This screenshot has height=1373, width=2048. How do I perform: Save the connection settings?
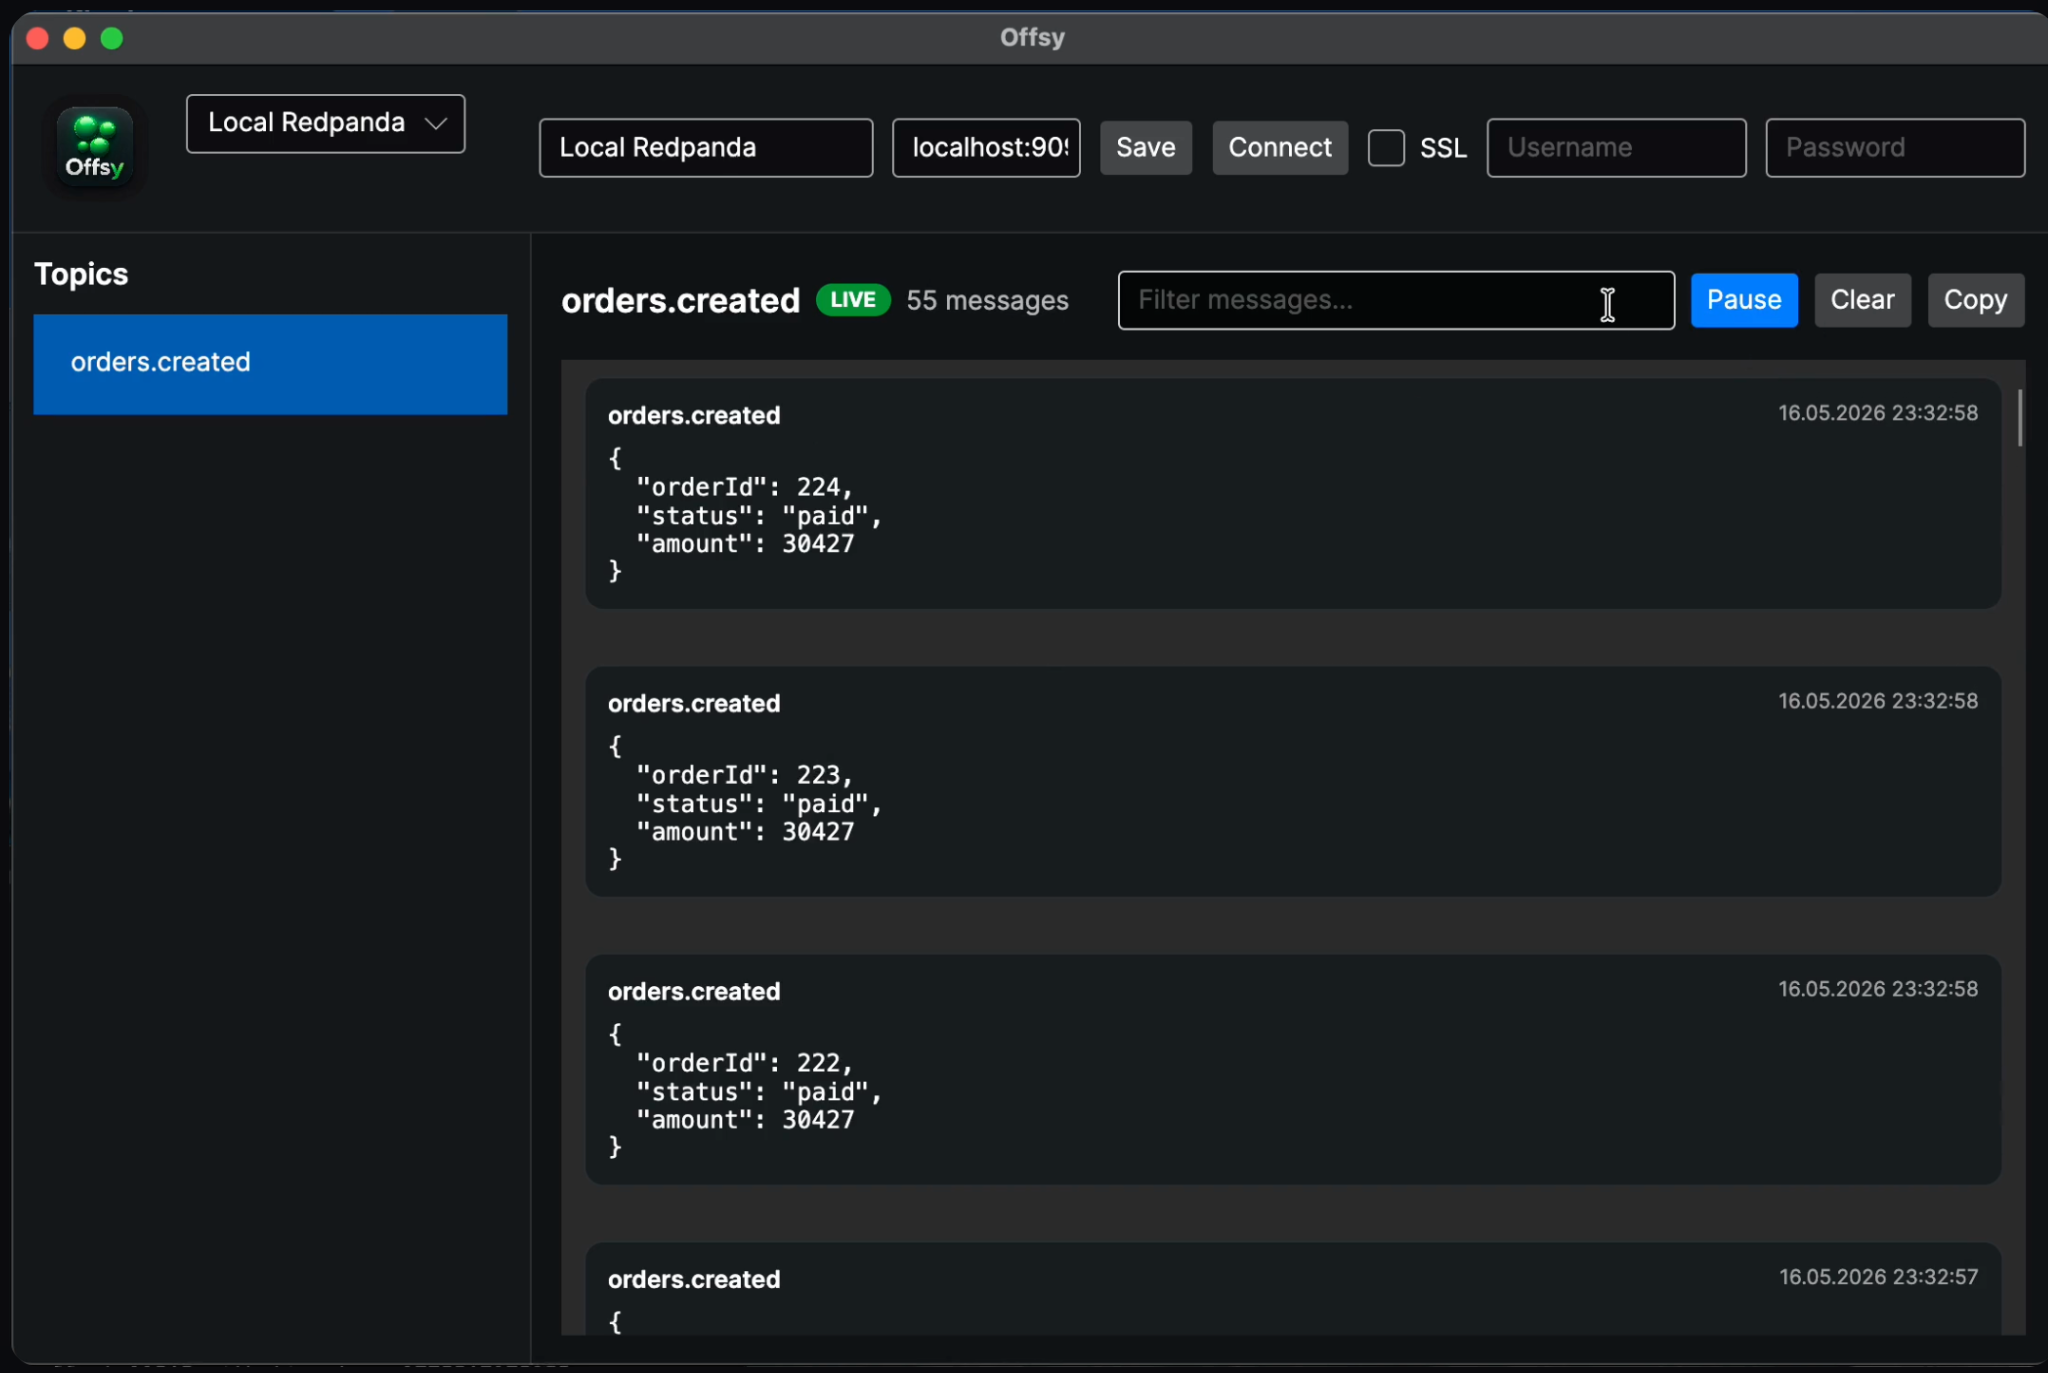point(1146,148)
